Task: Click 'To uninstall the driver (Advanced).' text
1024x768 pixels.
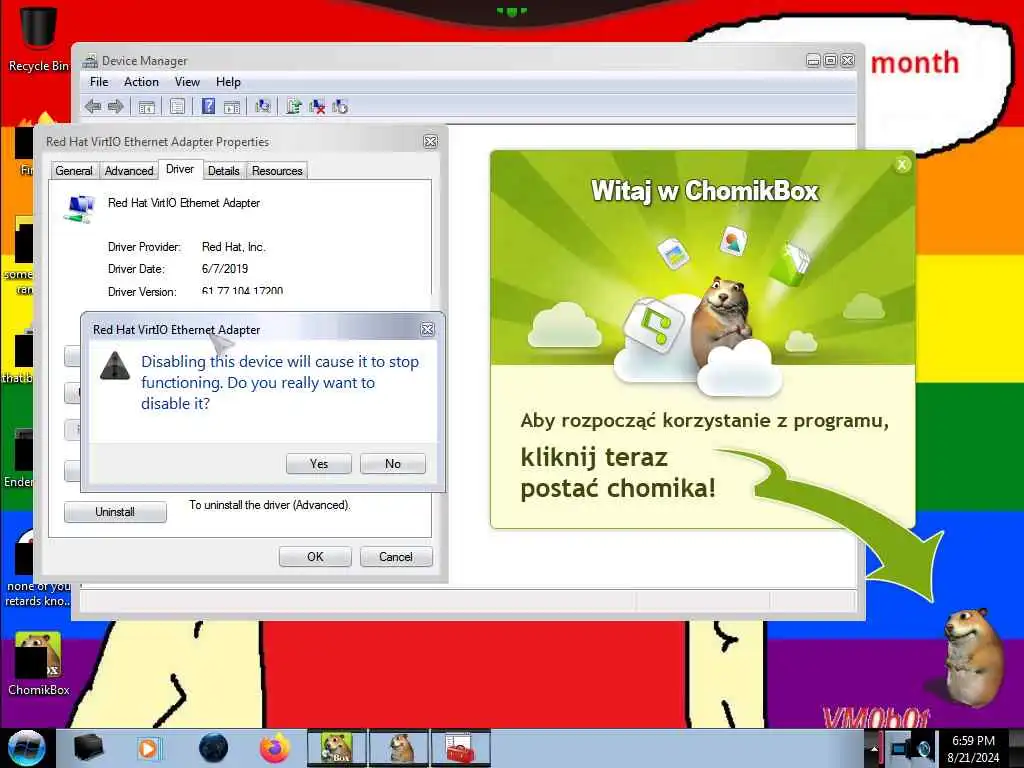Action: click(x=270, y=505)
